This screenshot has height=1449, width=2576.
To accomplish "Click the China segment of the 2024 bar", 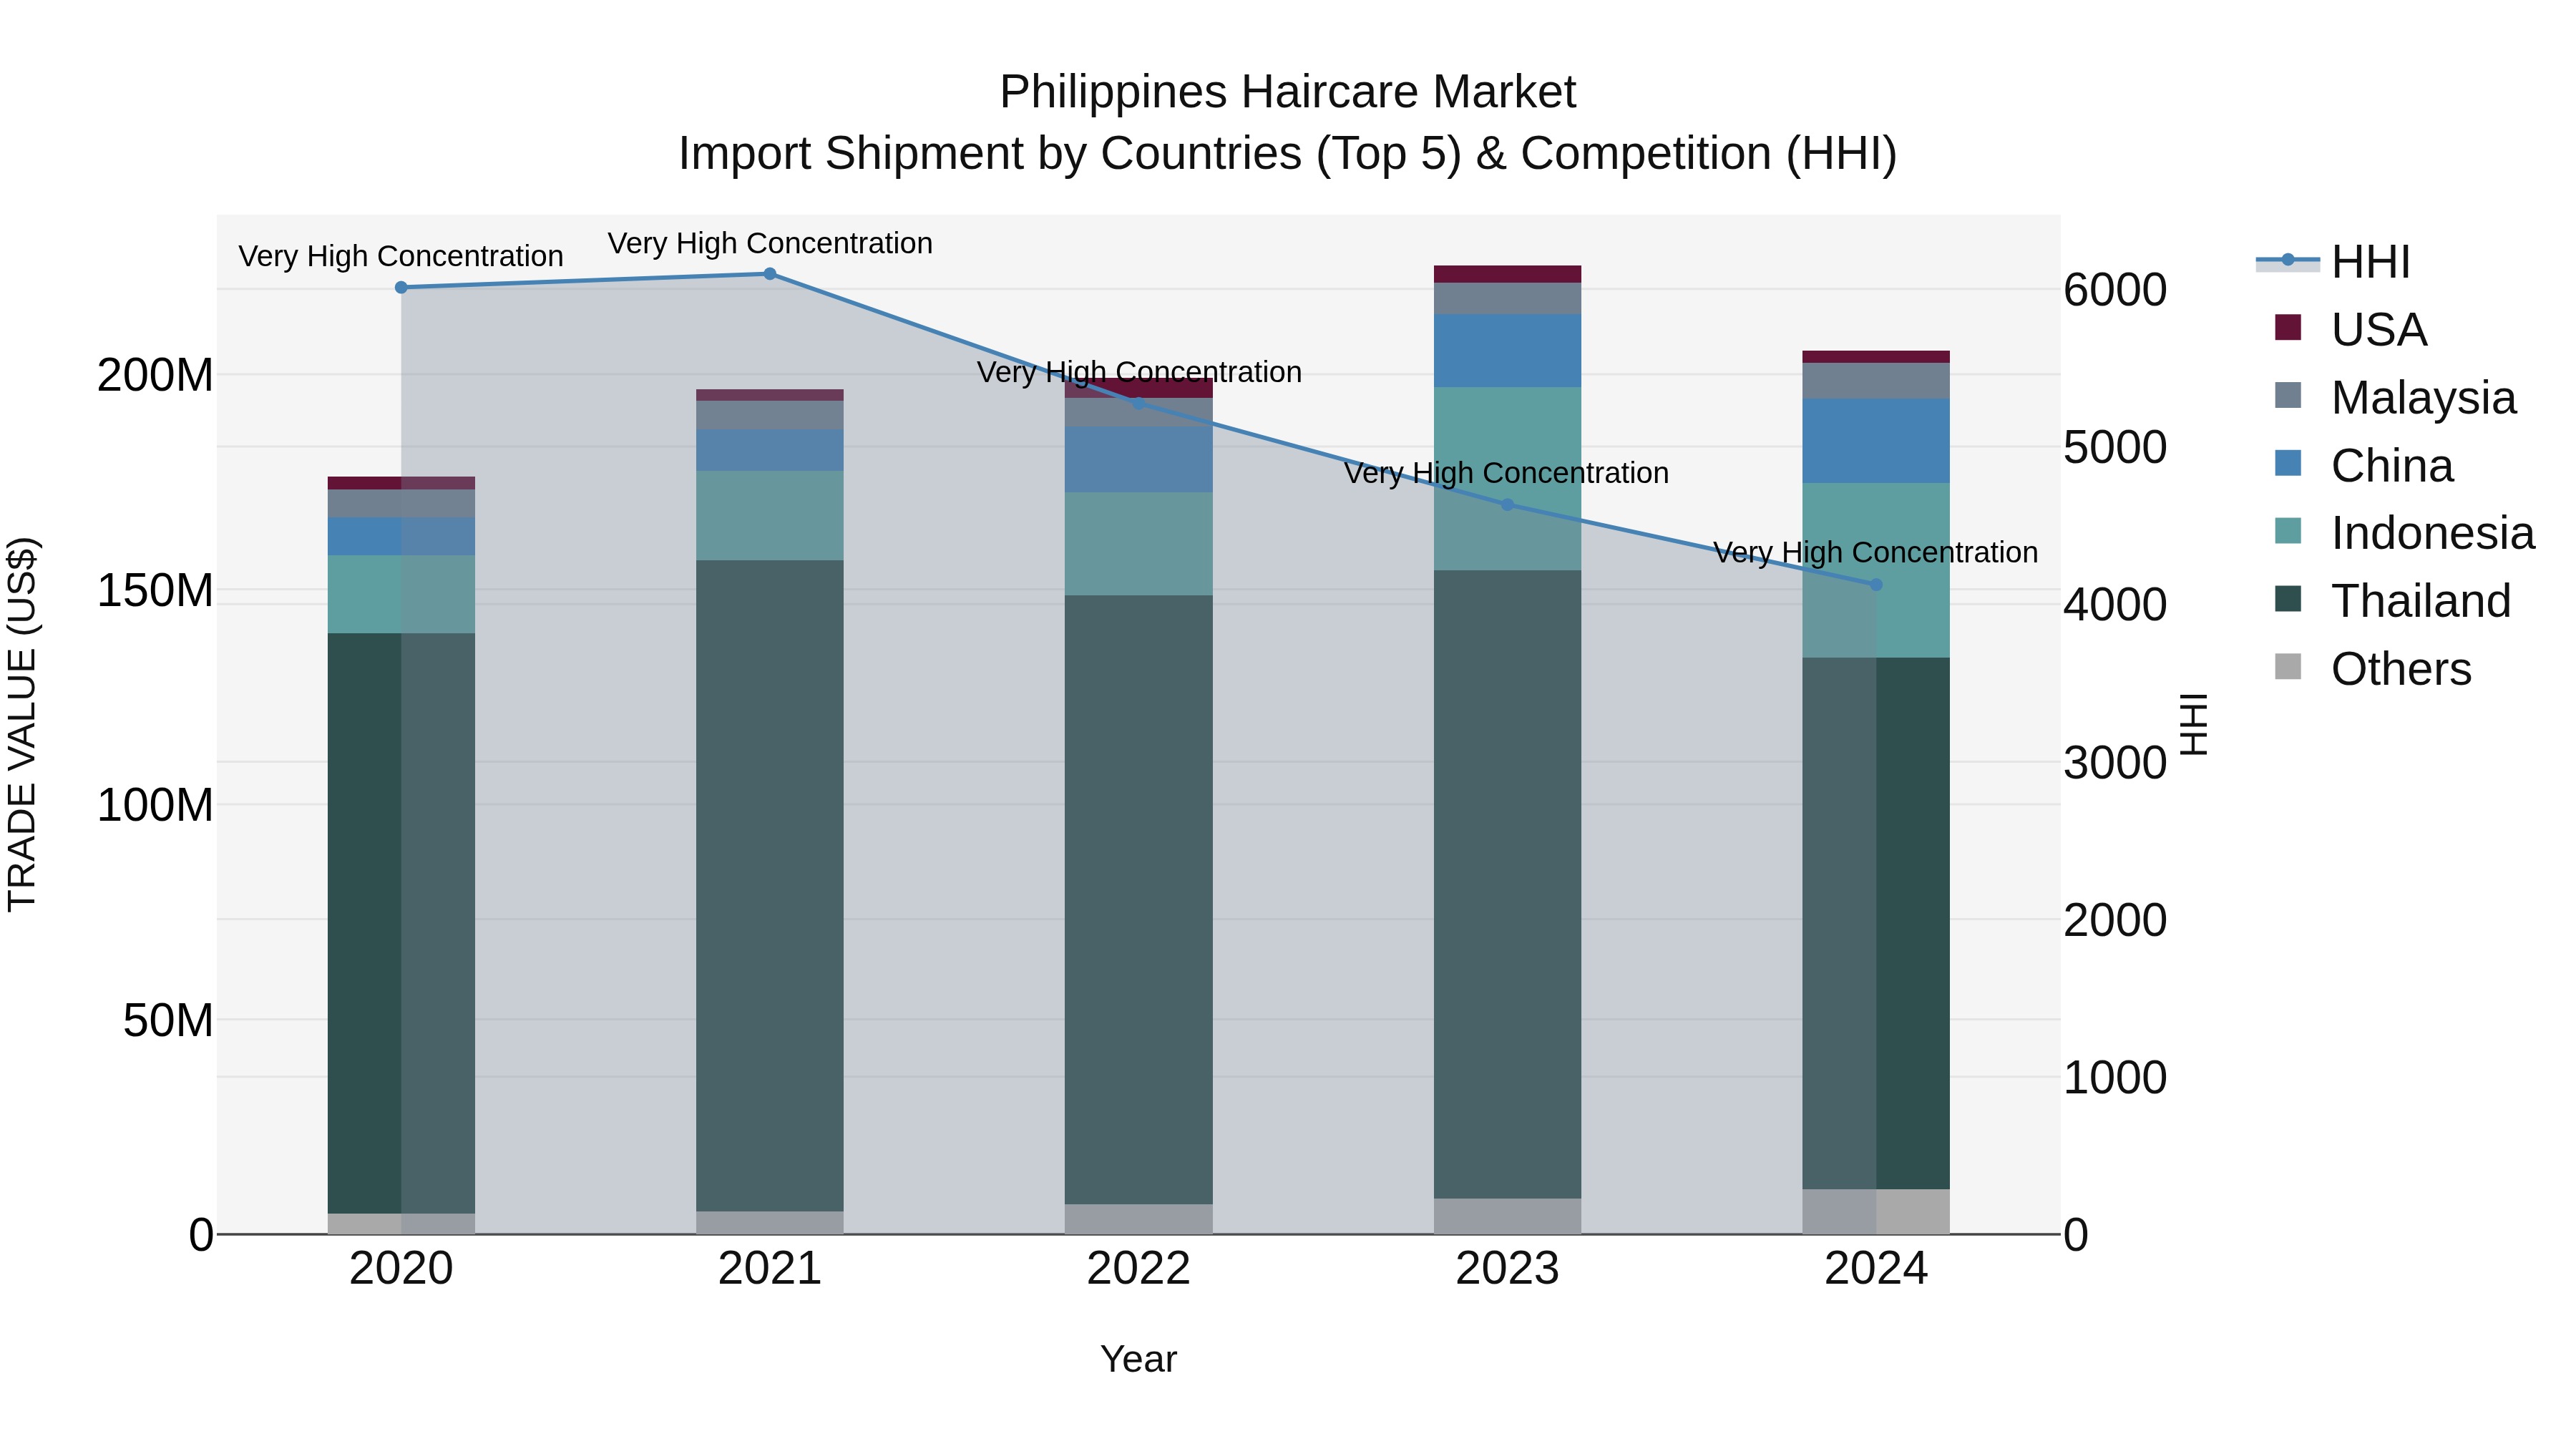I will [x=1876, y=441].
